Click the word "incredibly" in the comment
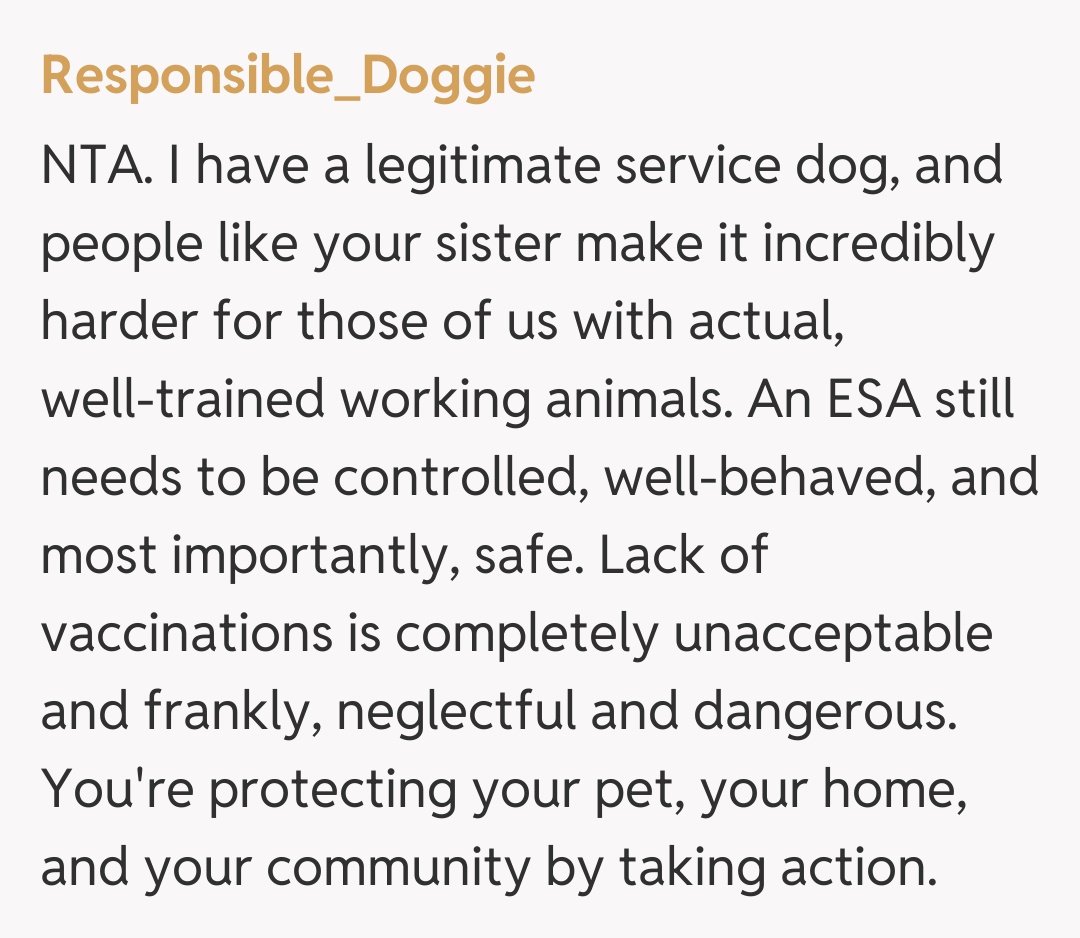This screenshot has height=938, width=1080. pyautogui.click(x=878, y=243)
